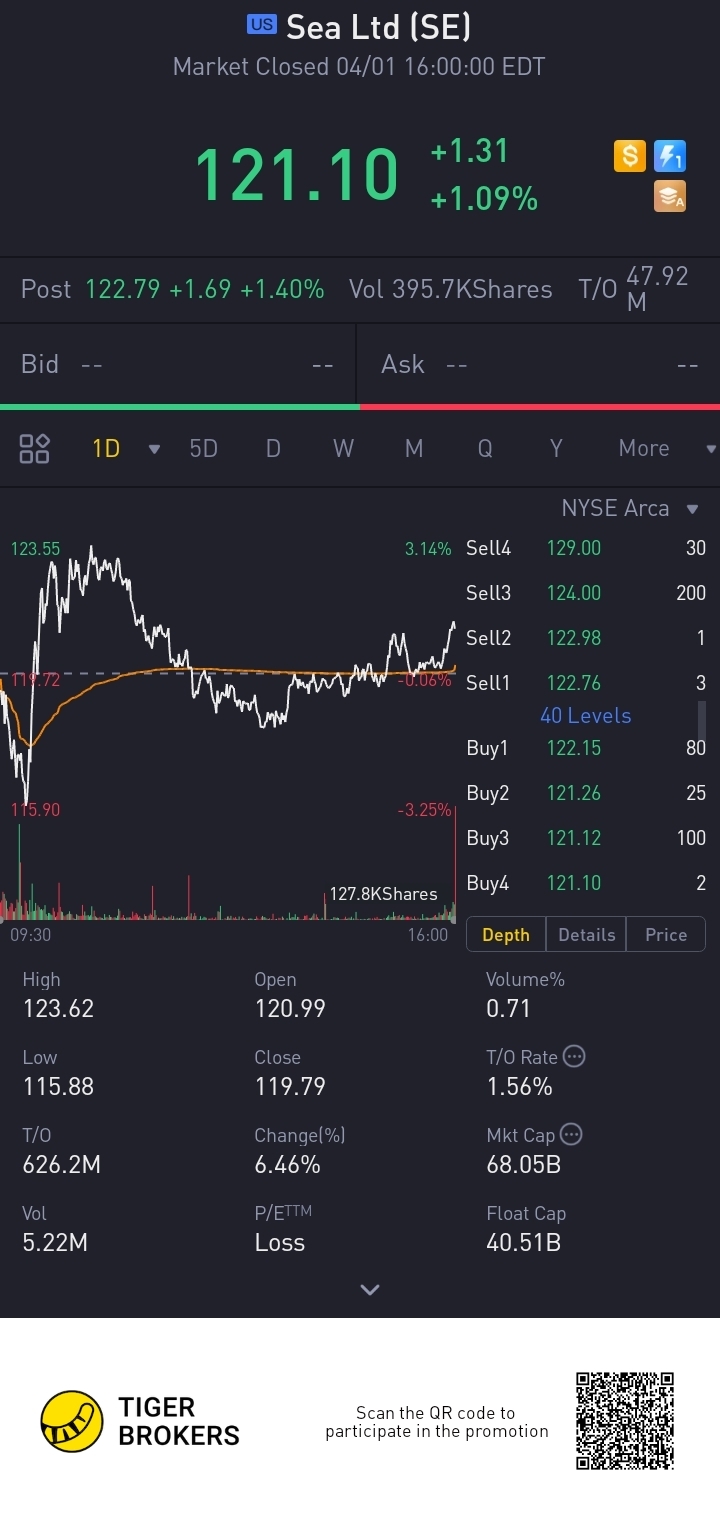Image resolution: width=720 pixels, height=1525 pixels.
Task: Switch to the Details tab
Action: click(586, 934)
